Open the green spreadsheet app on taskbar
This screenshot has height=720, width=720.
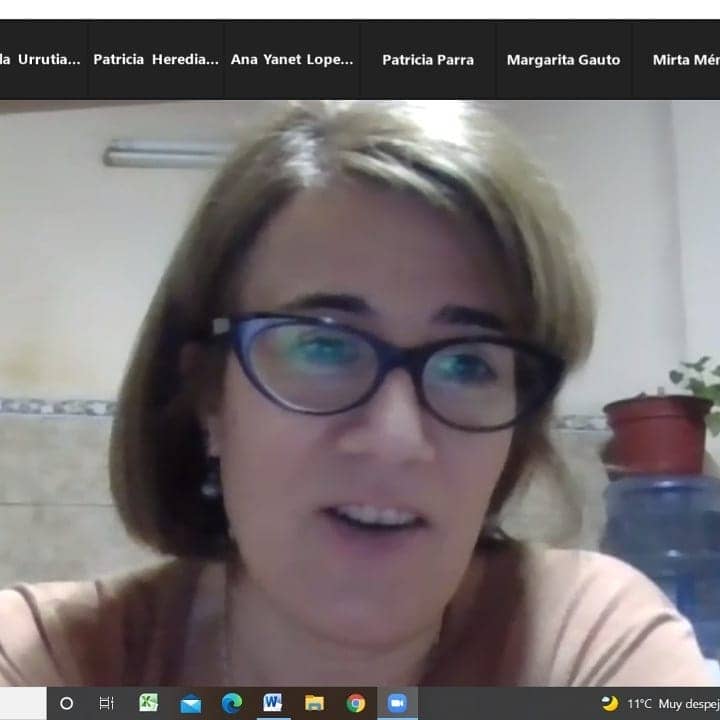[x=148, y=703]
